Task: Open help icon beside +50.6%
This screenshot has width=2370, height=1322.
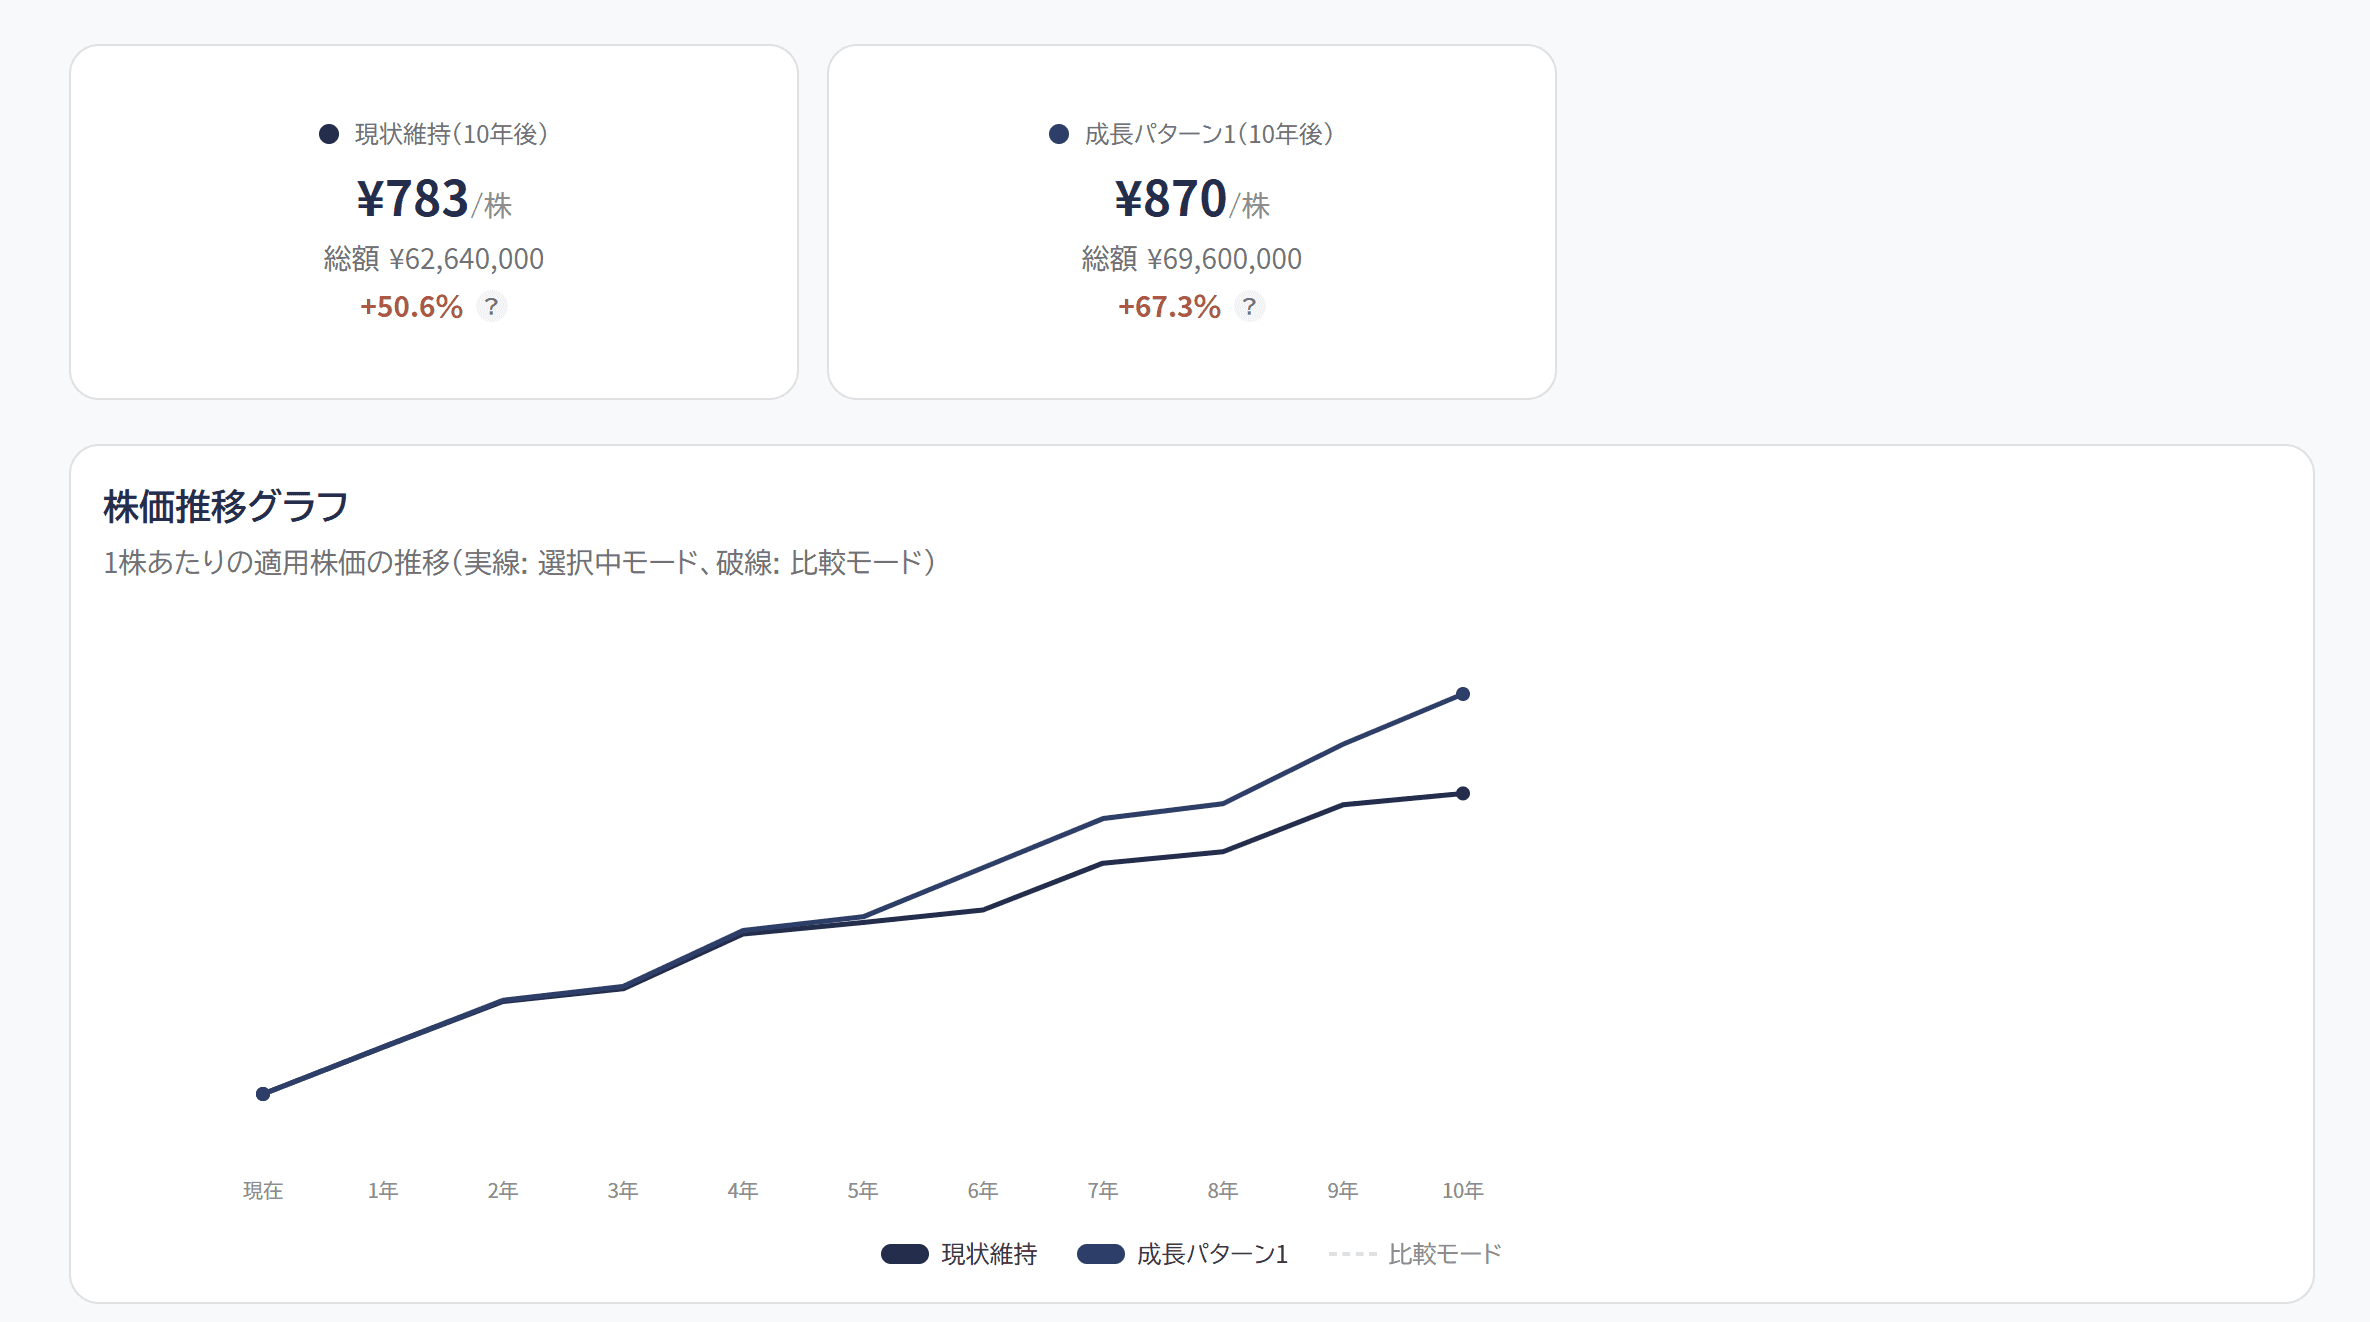Action: coord(491,306)
